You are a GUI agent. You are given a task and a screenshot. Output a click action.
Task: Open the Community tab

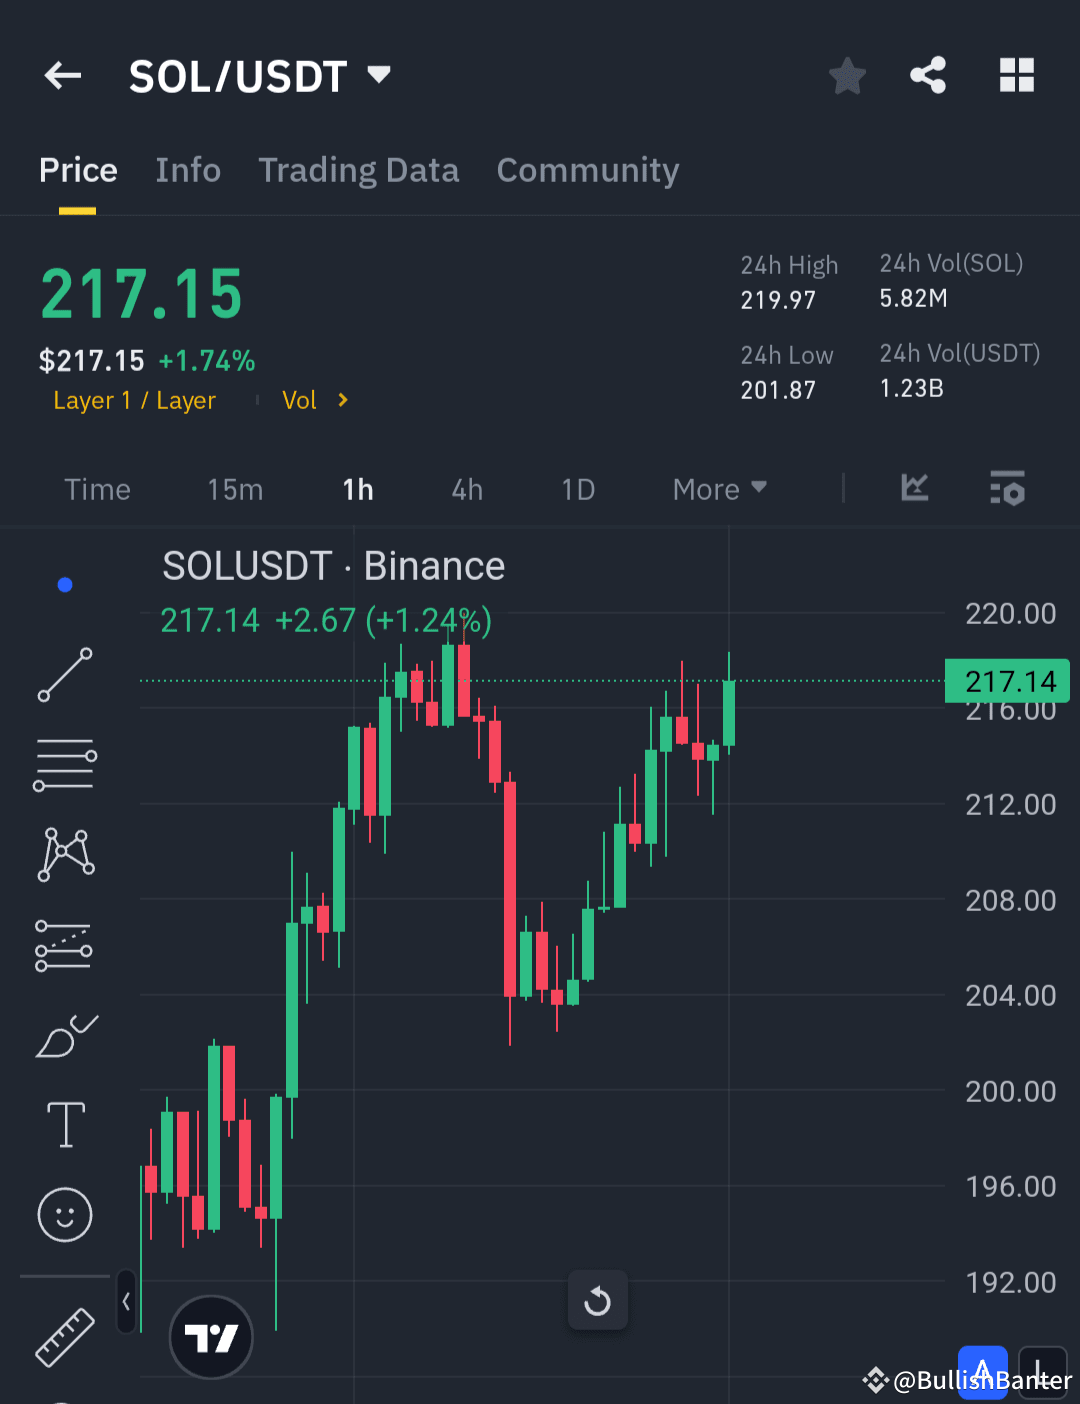tap(587, 170)
